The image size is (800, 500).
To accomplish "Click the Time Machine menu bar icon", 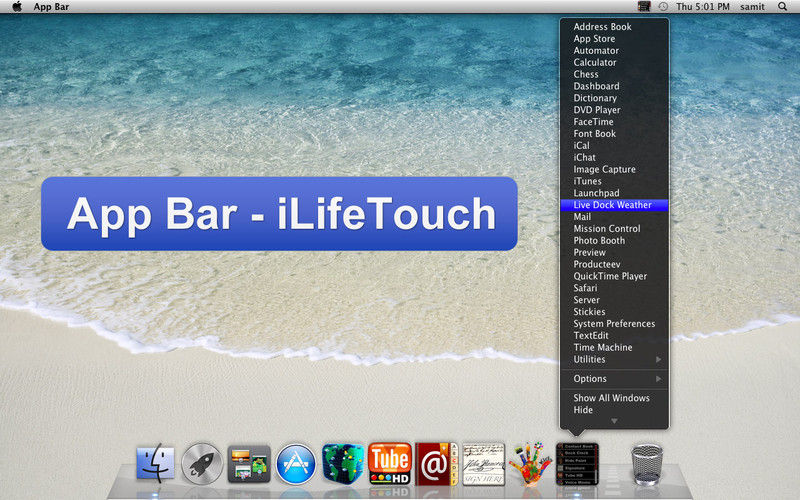I will (x=663, y=7).
